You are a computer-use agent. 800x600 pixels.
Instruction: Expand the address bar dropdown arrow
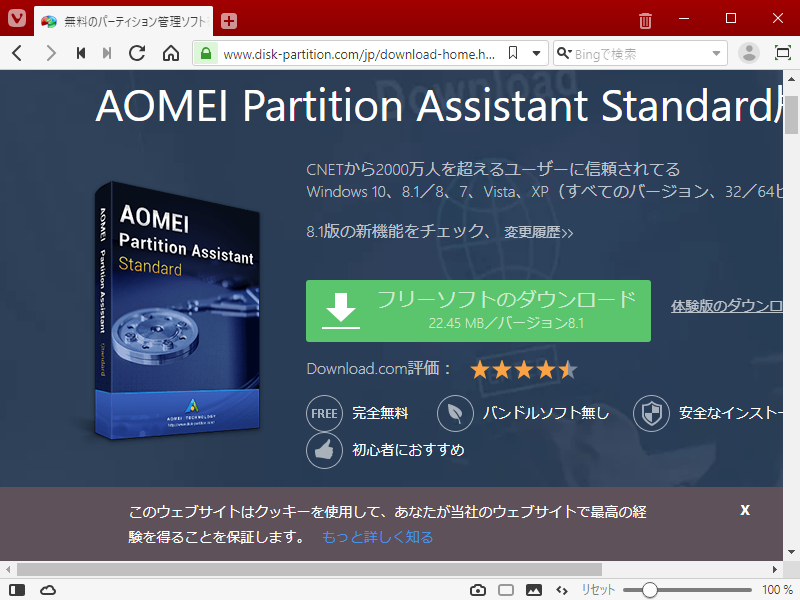click(536, 54)
